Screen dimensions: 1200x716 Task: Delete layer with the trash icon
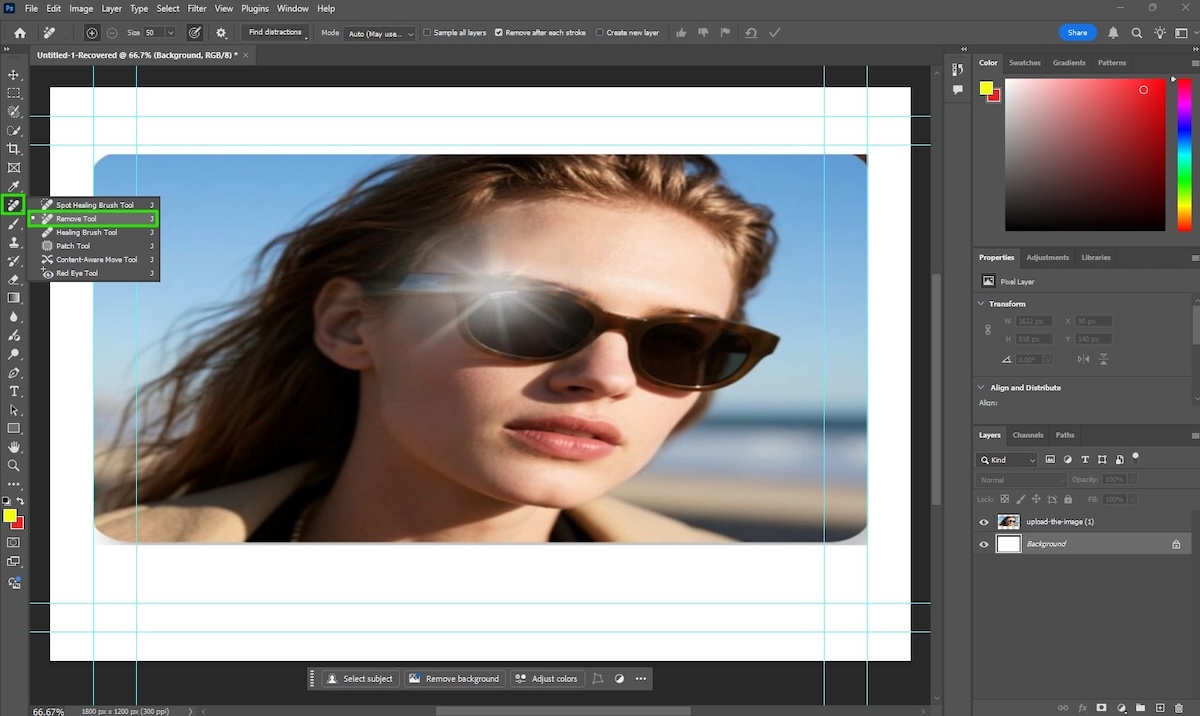pos(1177,708)
